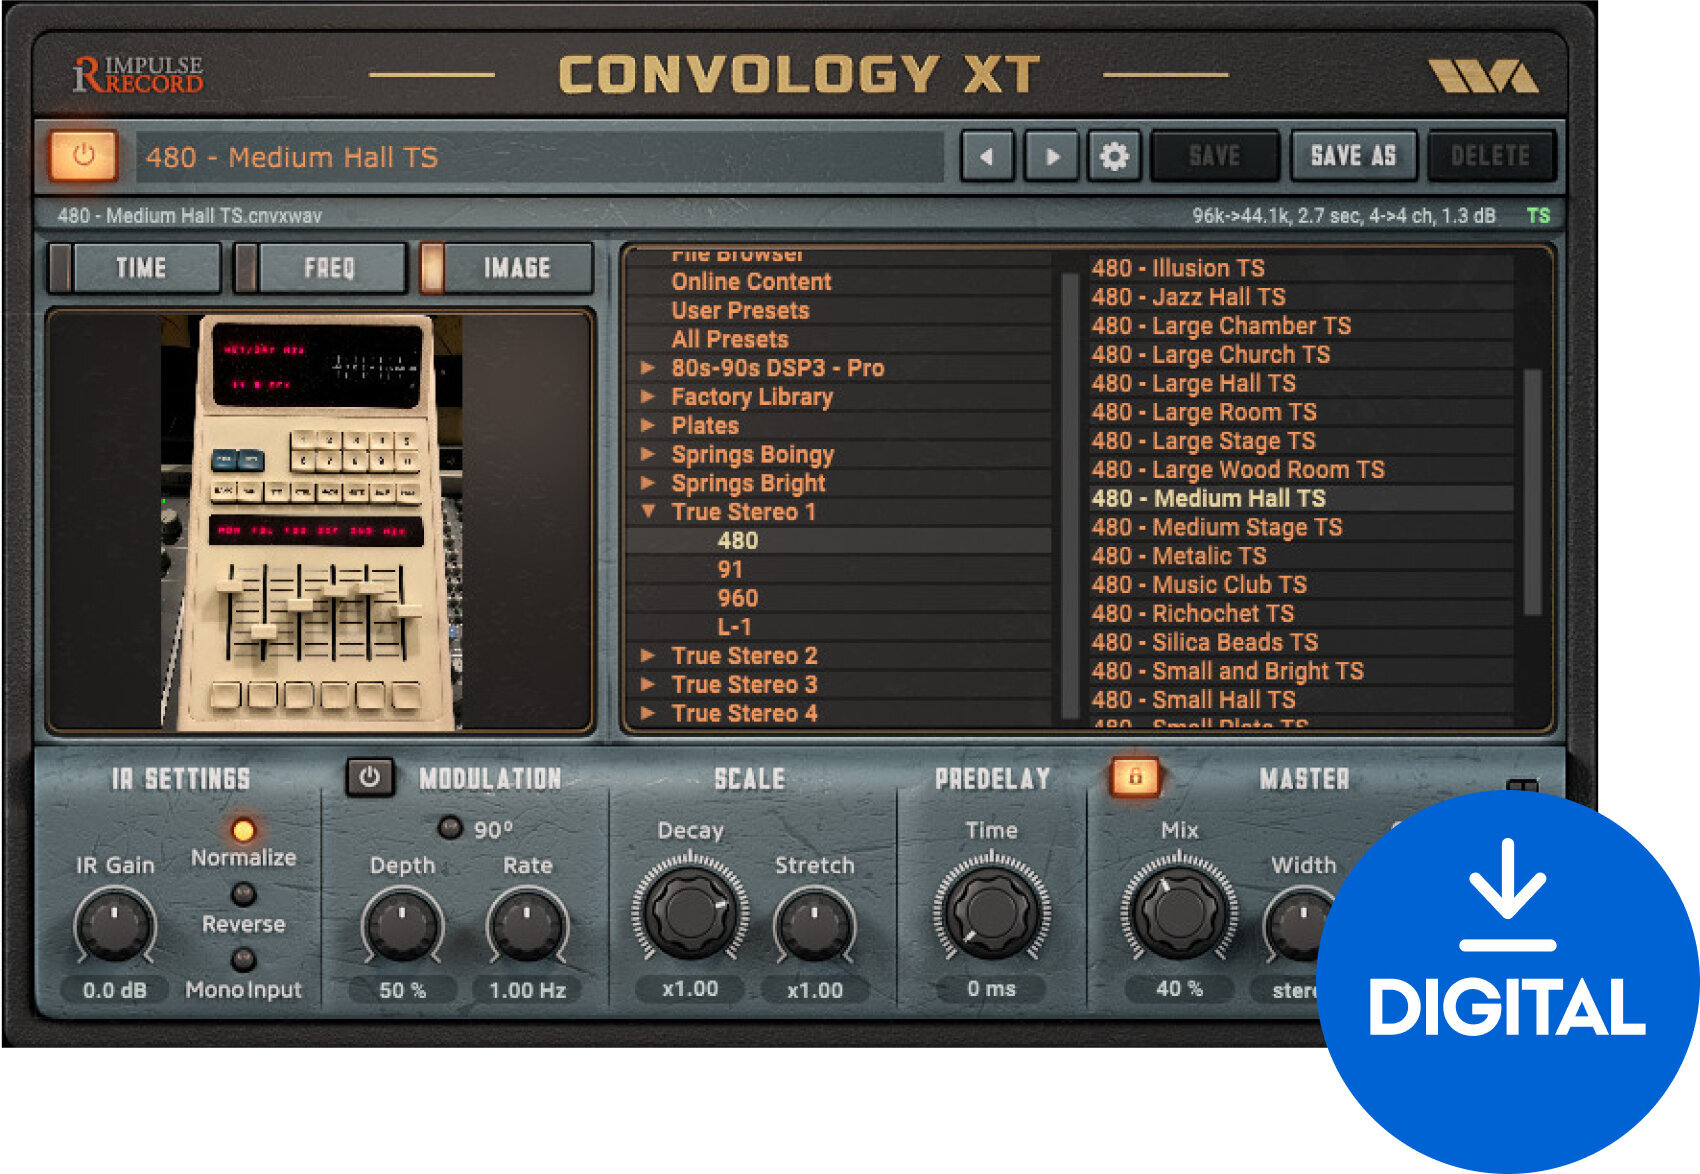The image size is (1700, 1174).
Task: Click the next preset arrow
Action: (x=1051, y=156)
